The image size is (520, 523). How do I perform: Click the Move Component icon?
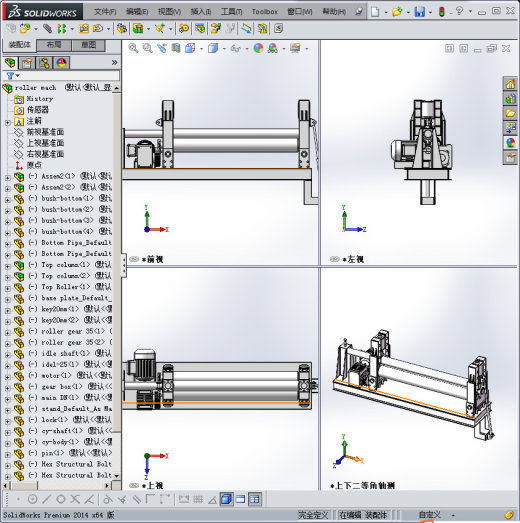coord(98,29)
